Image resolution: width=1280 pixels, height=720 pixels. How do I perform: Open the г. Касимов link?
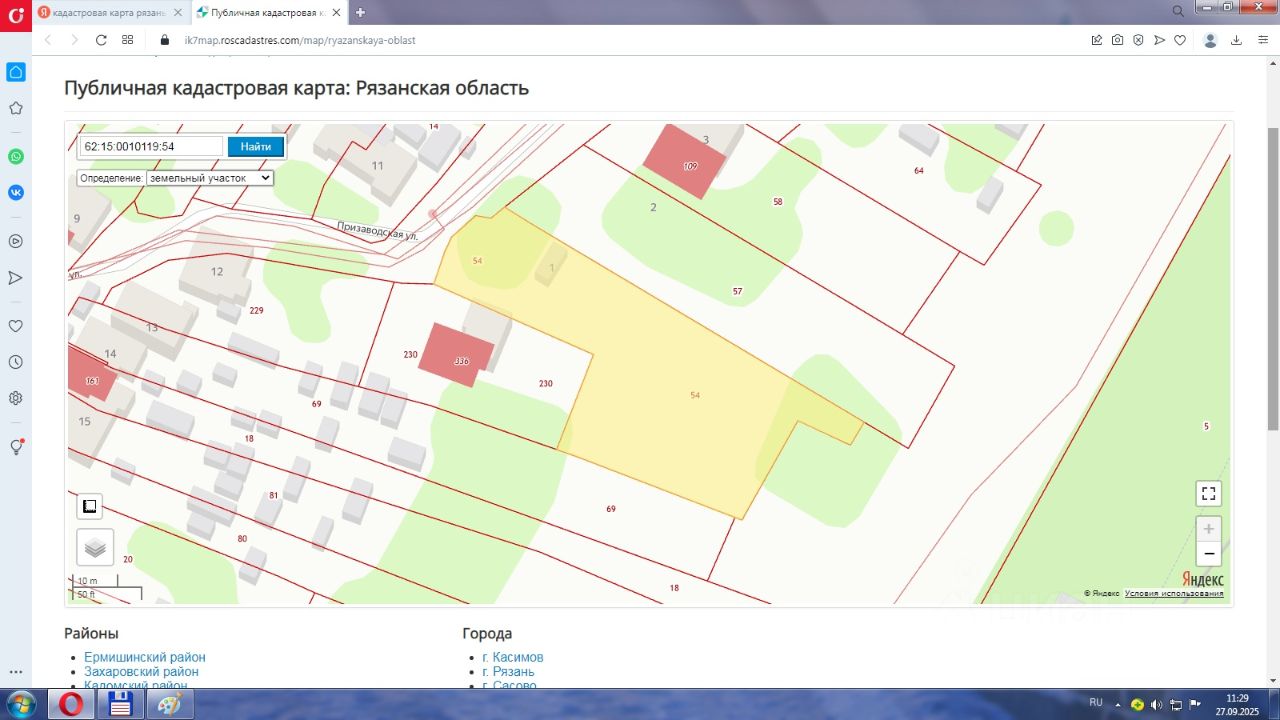(x=513, y=657)
